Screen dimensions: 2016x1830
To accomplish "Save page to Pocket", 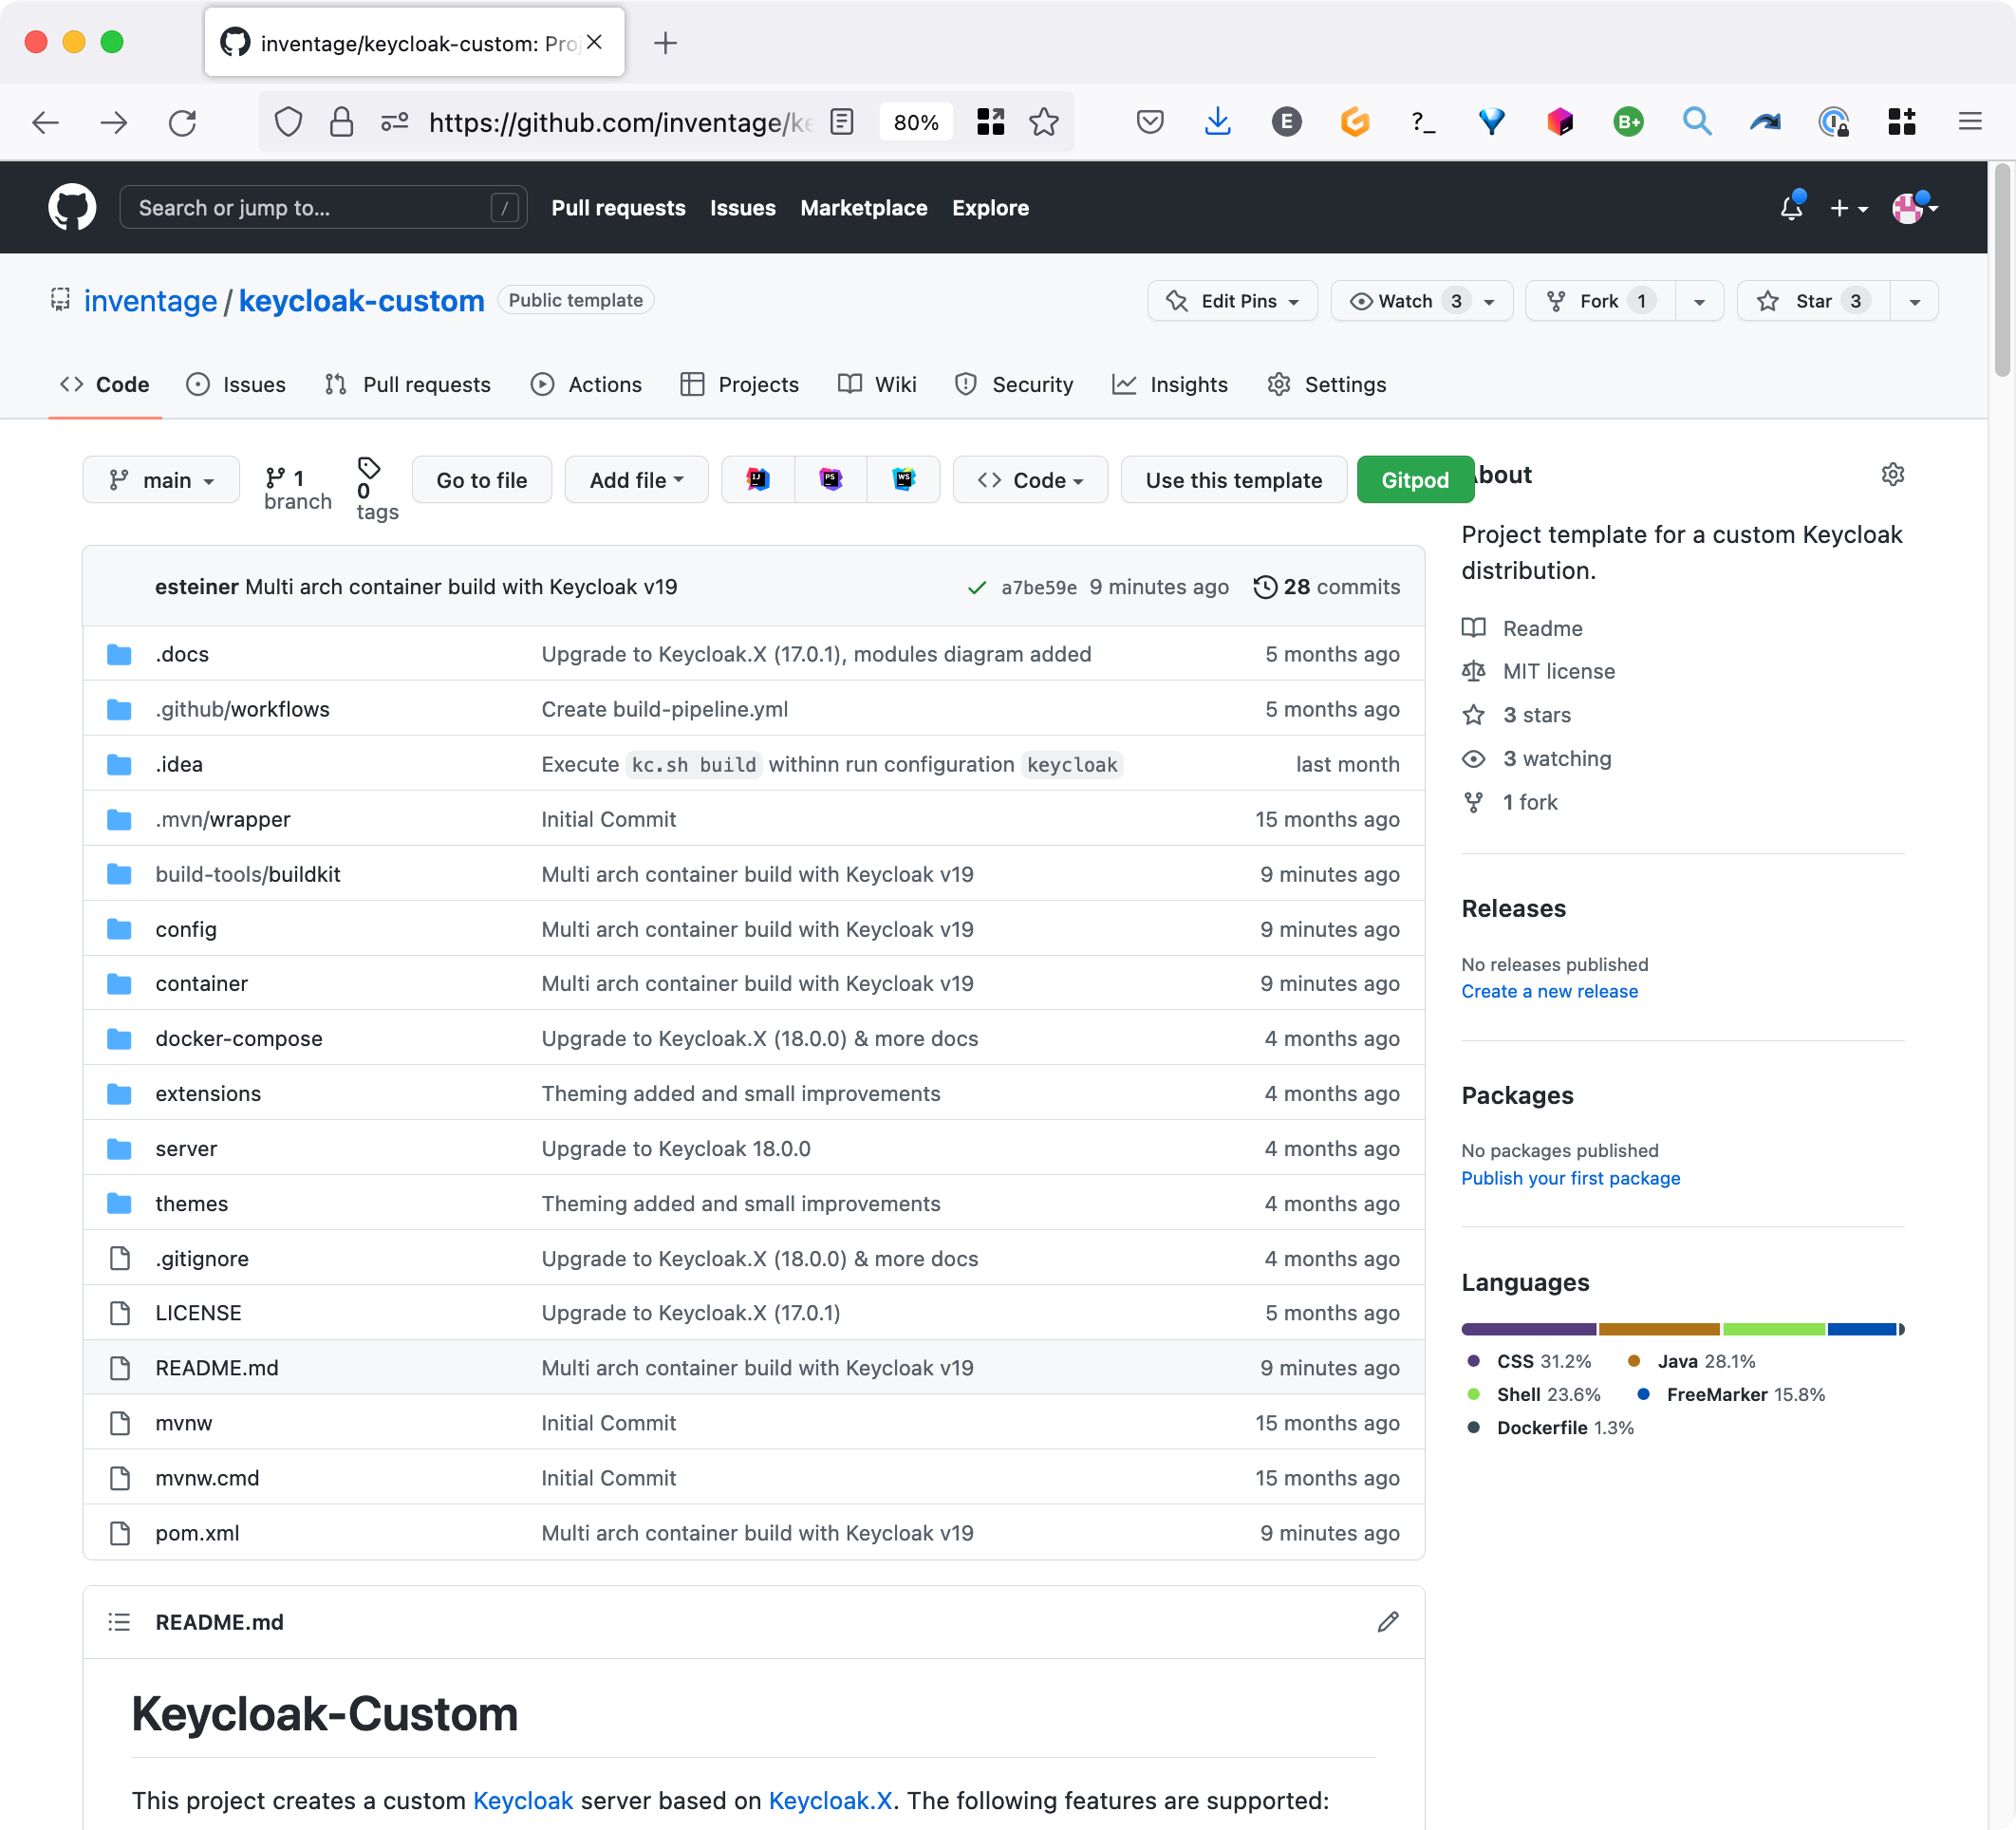I will (1150, 122).
